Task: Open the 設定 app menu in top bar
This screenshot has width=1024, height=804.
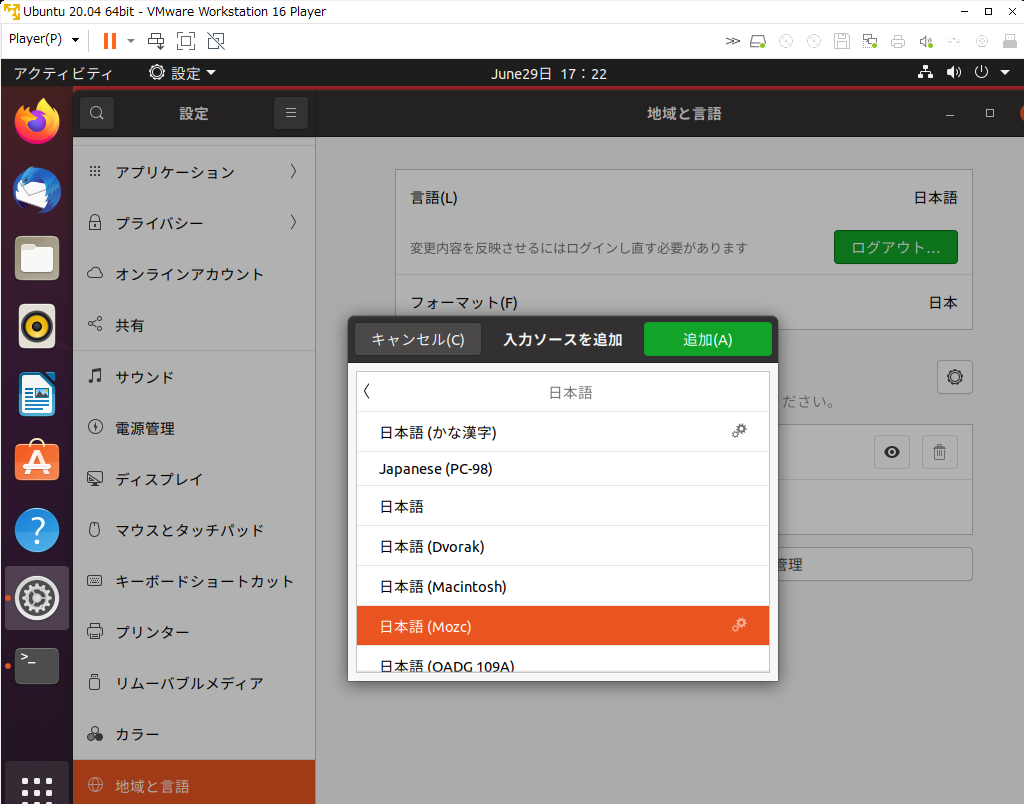Action: click(182, 73)
